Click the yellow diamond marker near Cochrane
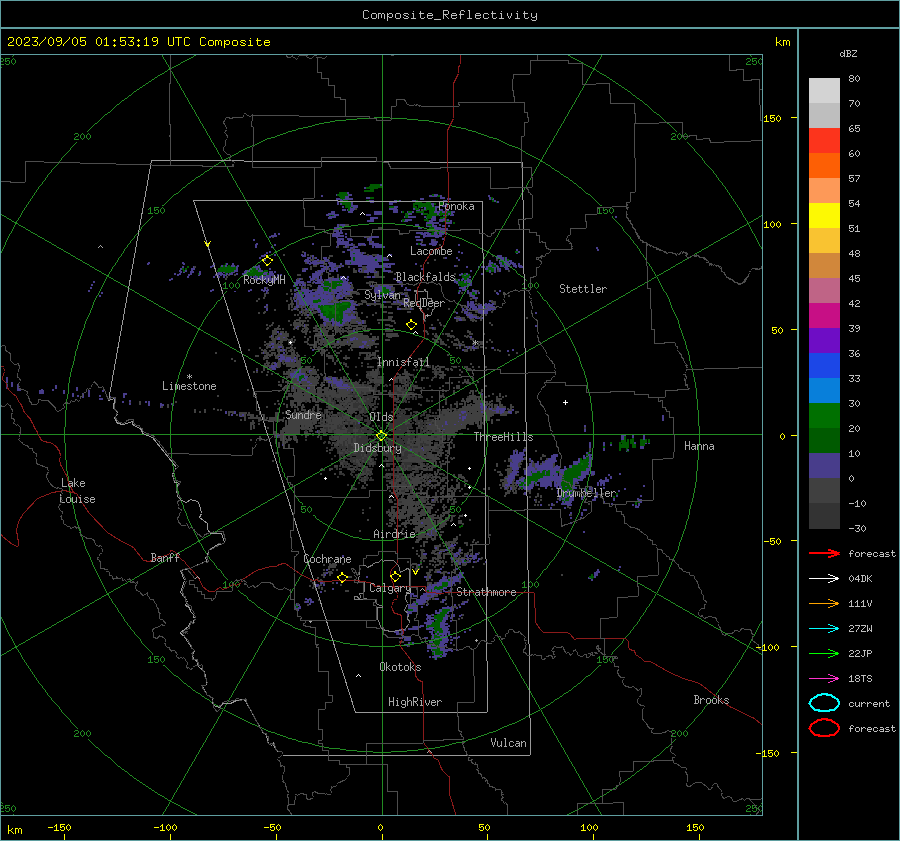 tap(343, 578)
